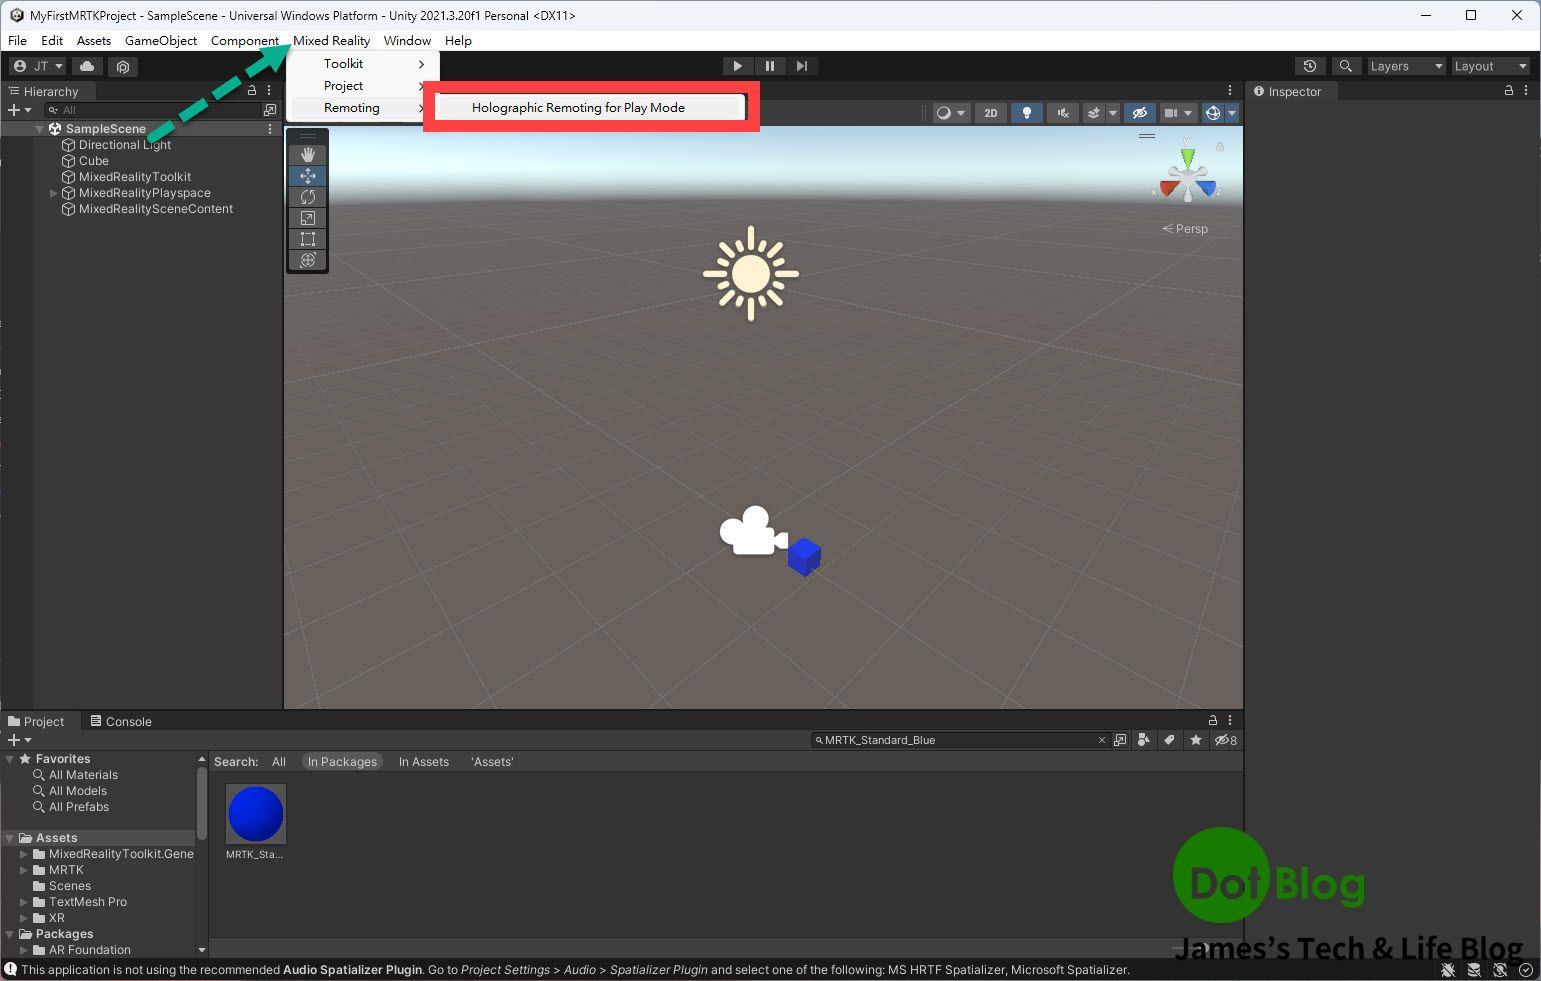
Task: Save search to Favorites star icon
Action: click(1195, 740)
